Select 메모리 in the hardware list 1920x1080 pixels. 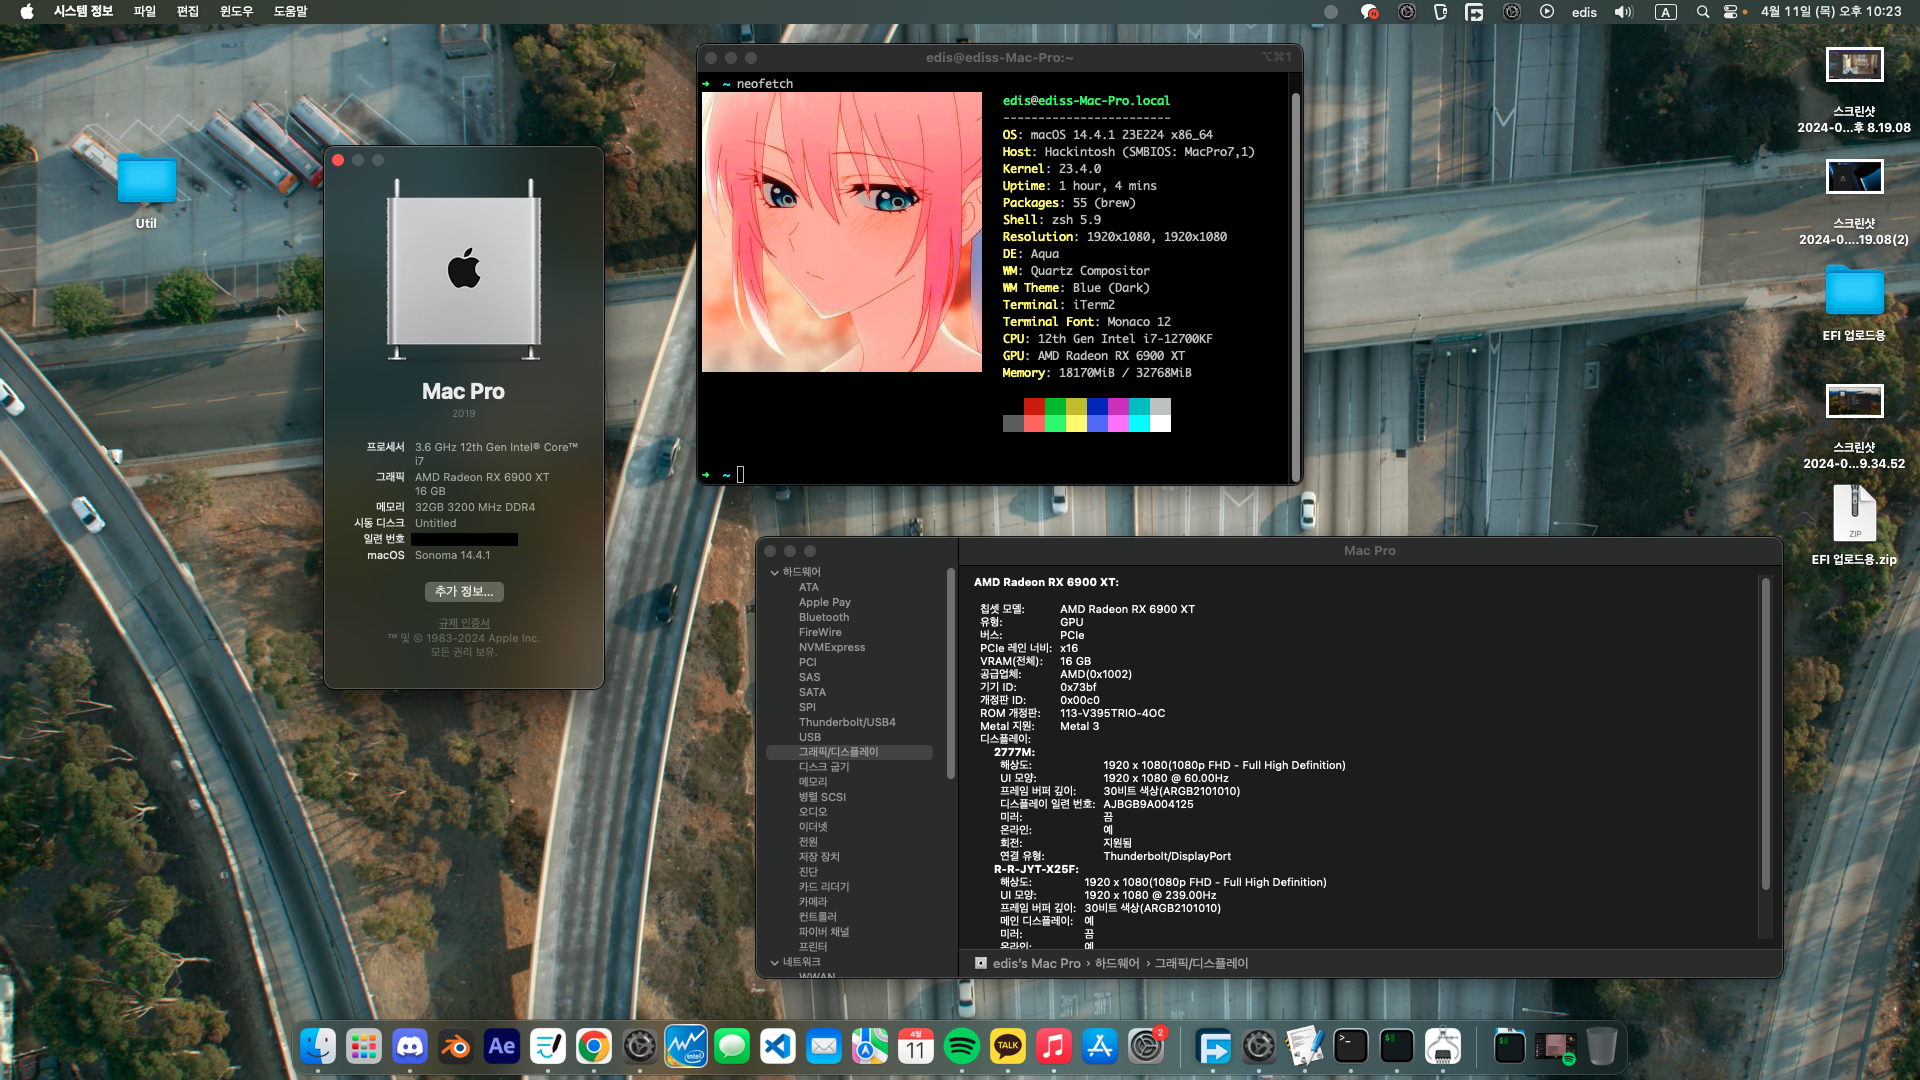(x=813, y=782)
